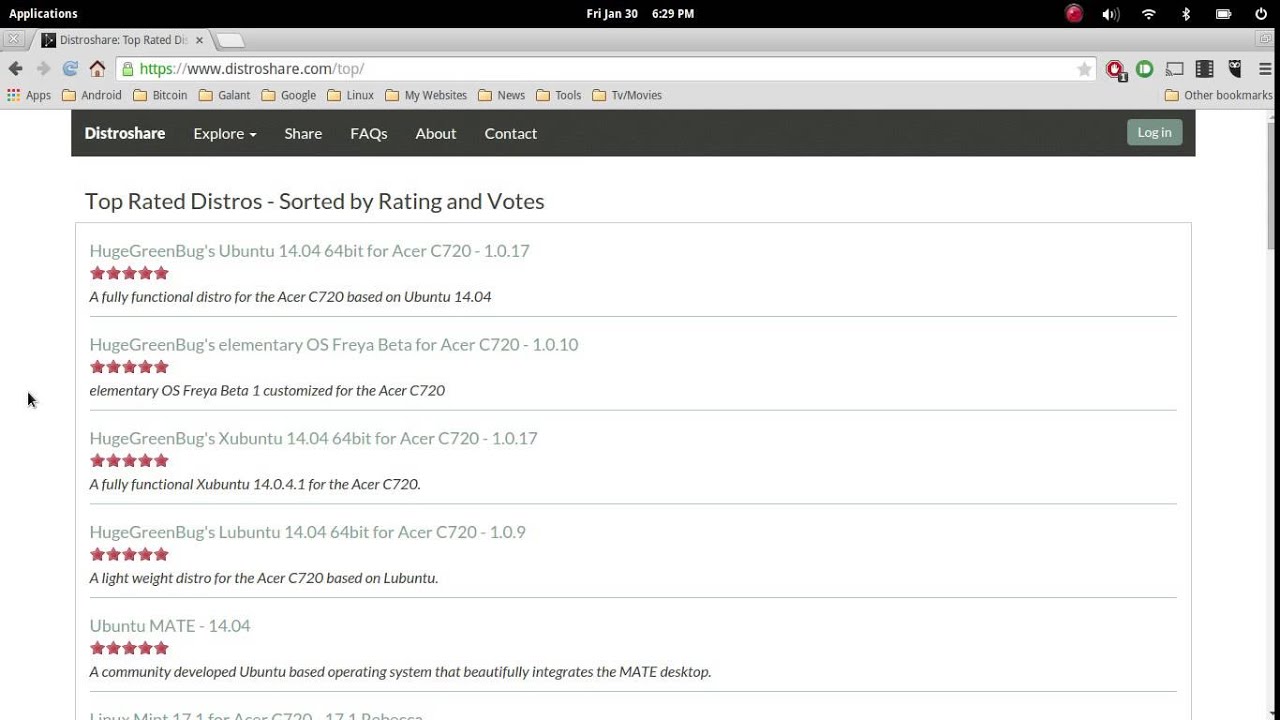This screenshot has width=1280, height=720.
Task: Open the Contact page in the navbar
Action: coord(511,133)
